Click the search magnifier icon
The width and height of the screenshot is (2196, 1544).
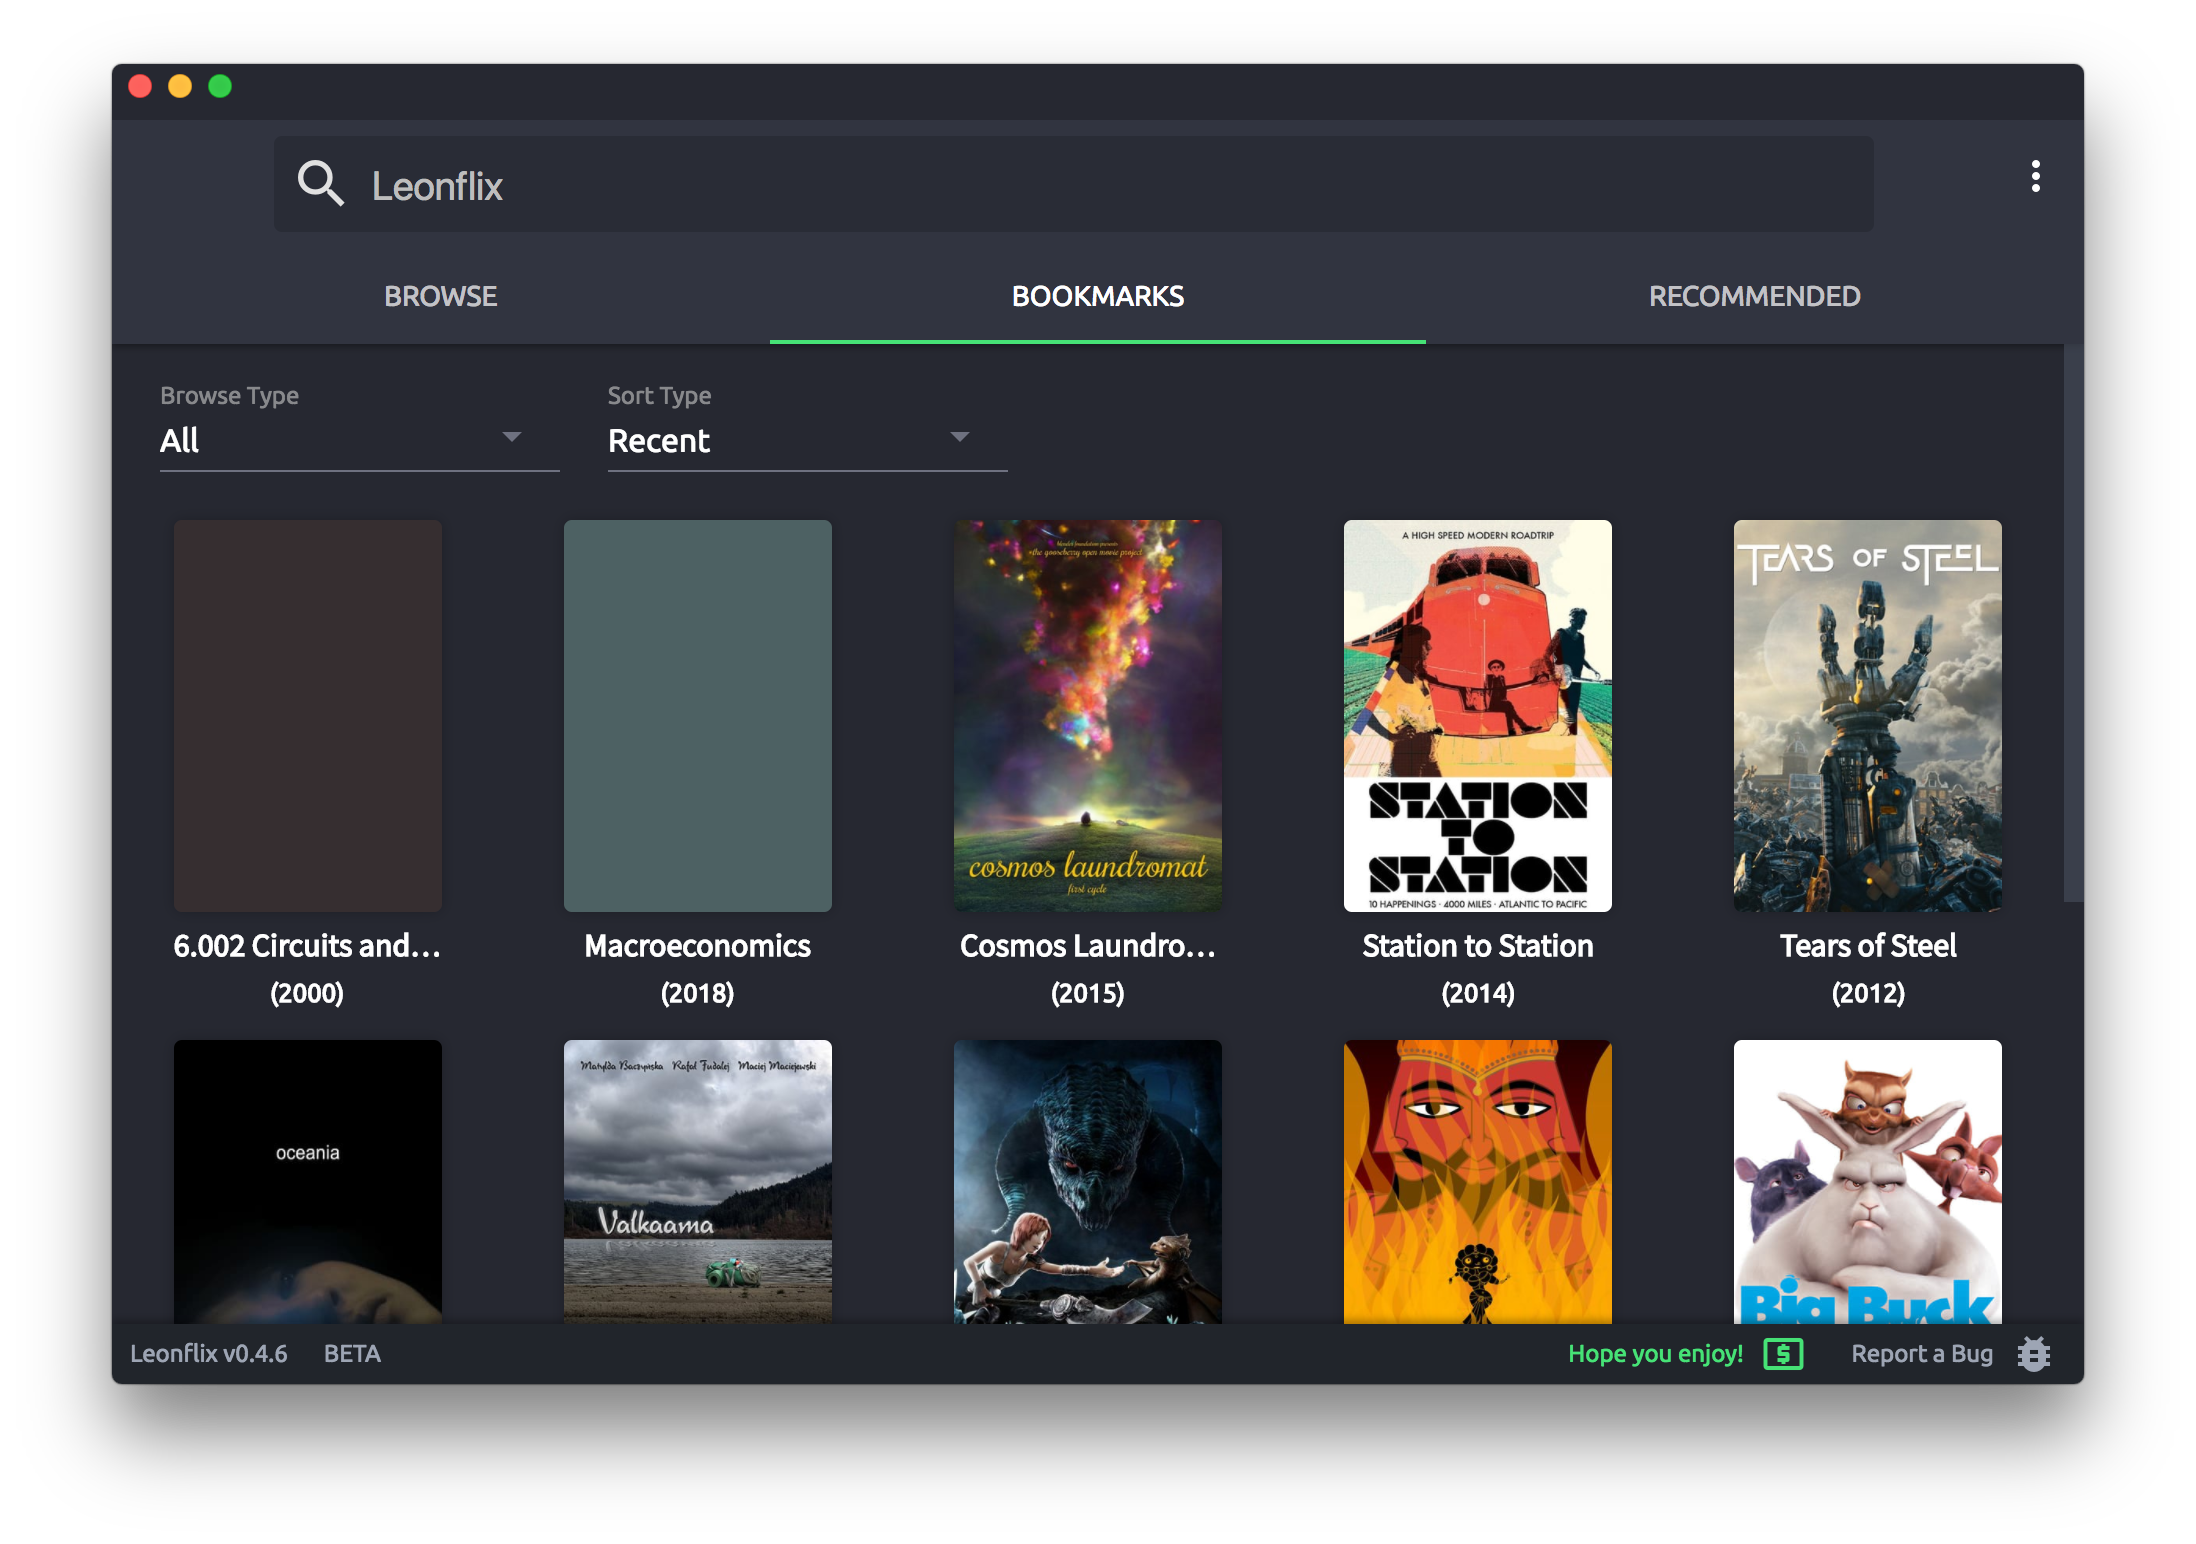click(321, 184)
